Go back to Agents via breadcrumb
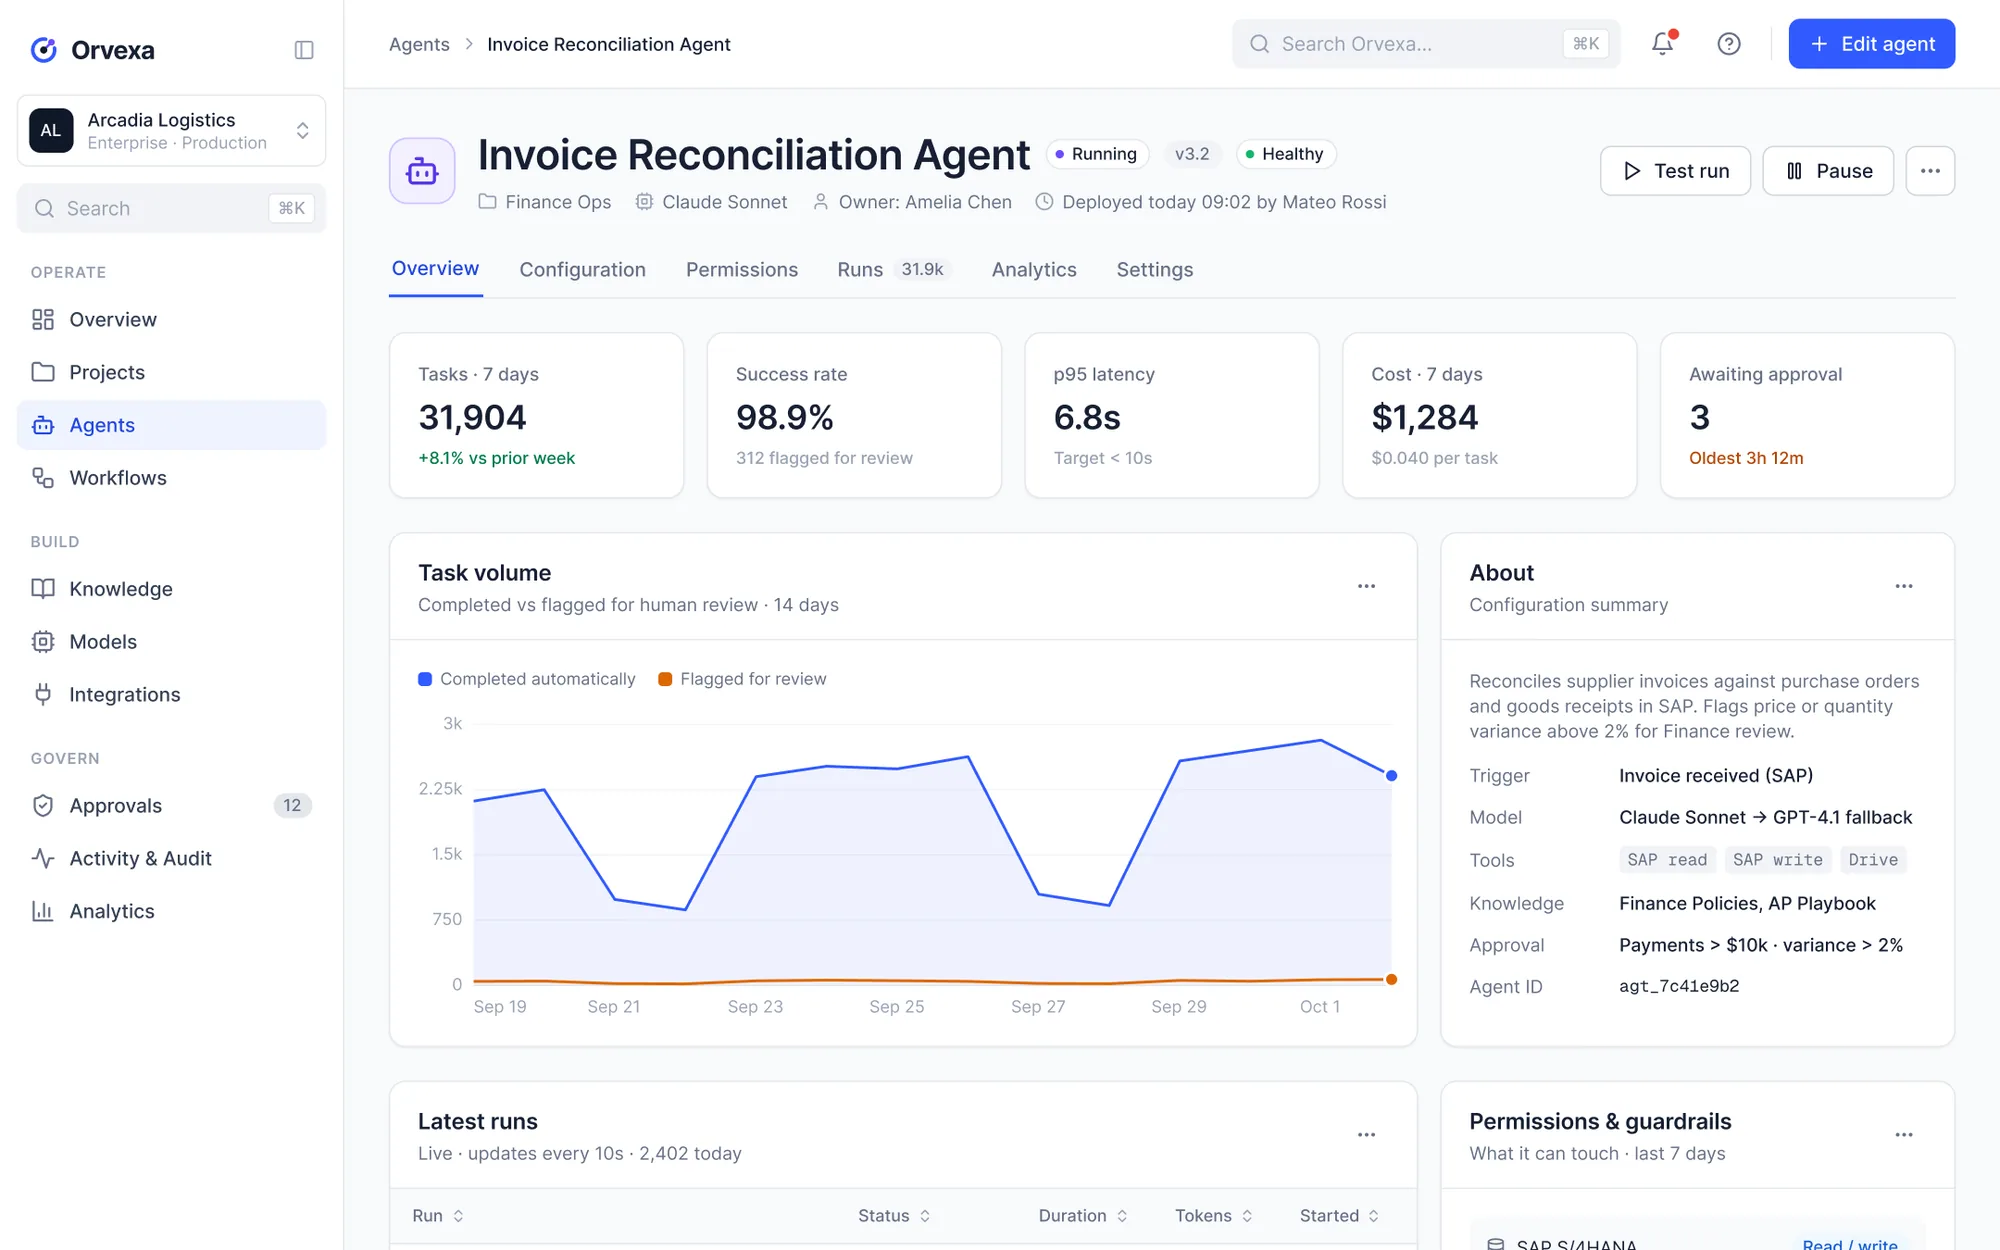Screen dimensions: 2000x1250 pos(419,44)
